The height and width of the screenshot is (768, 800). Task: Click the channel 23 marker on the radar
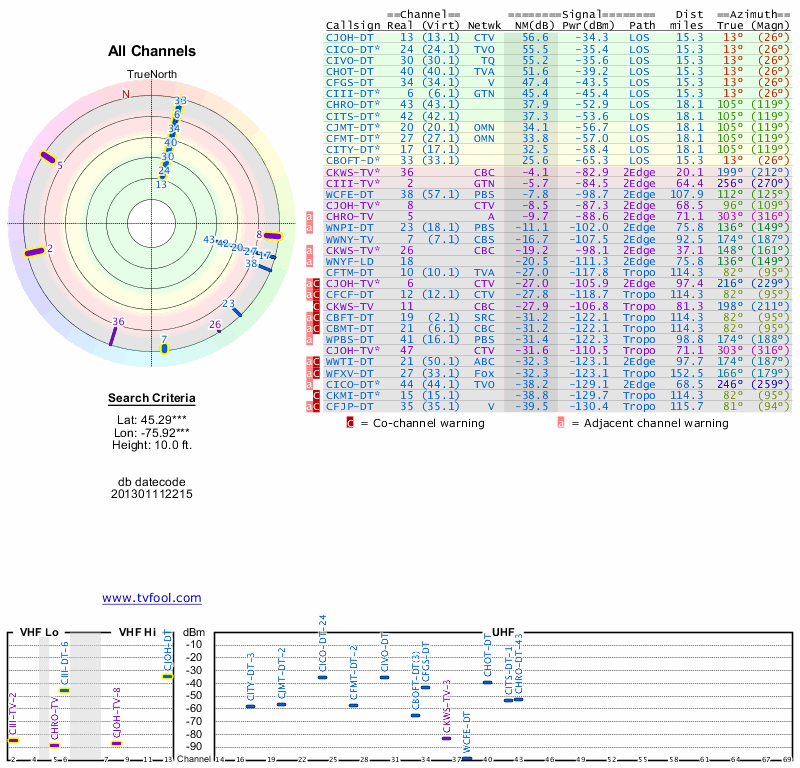(237, 313)
